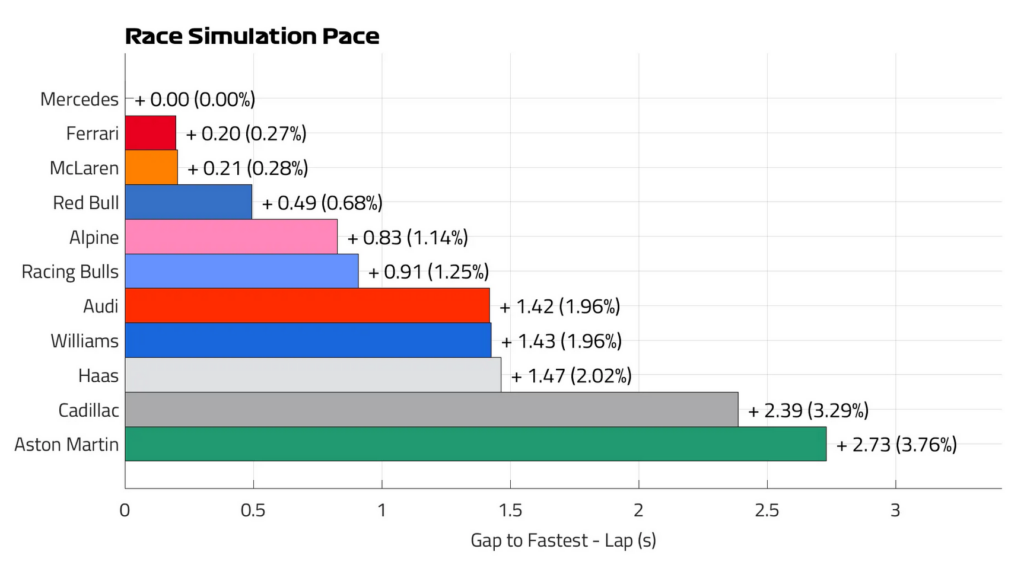Select the red Audi bar
Viewport: 1024px width, 565px height.
(308, 306)
